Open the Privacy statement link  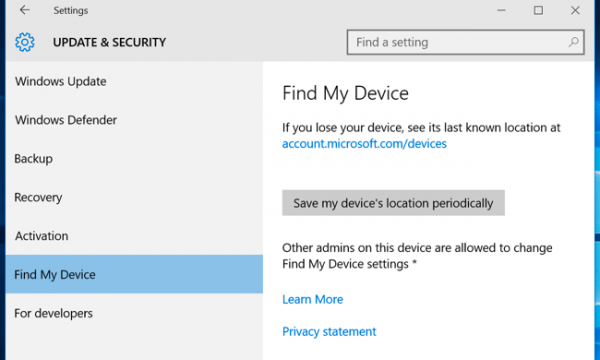pyautogui.click(x=329, y=331)
